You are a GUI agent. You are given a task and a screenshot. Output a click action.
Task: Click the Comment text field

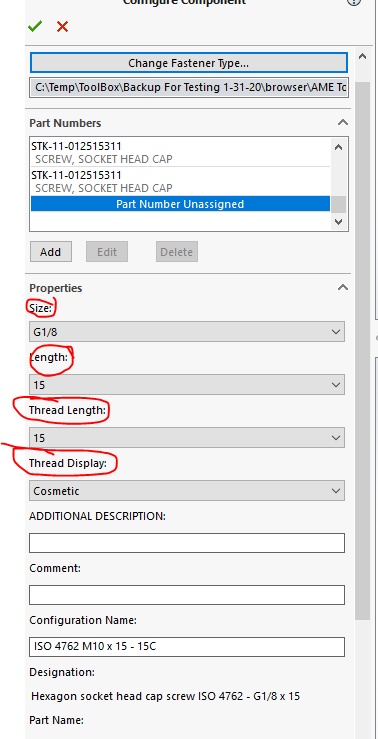pos(187,595)
